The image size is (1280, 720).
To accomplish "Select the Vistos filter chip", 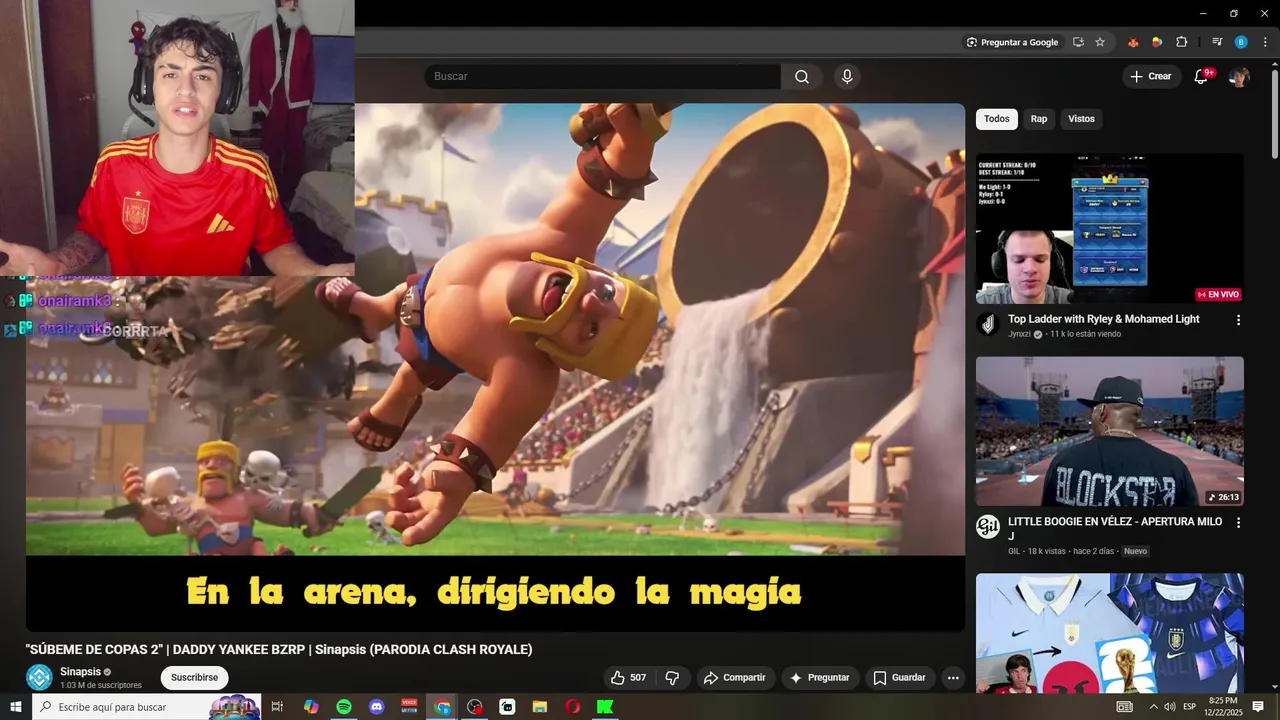I will 1081,119.
